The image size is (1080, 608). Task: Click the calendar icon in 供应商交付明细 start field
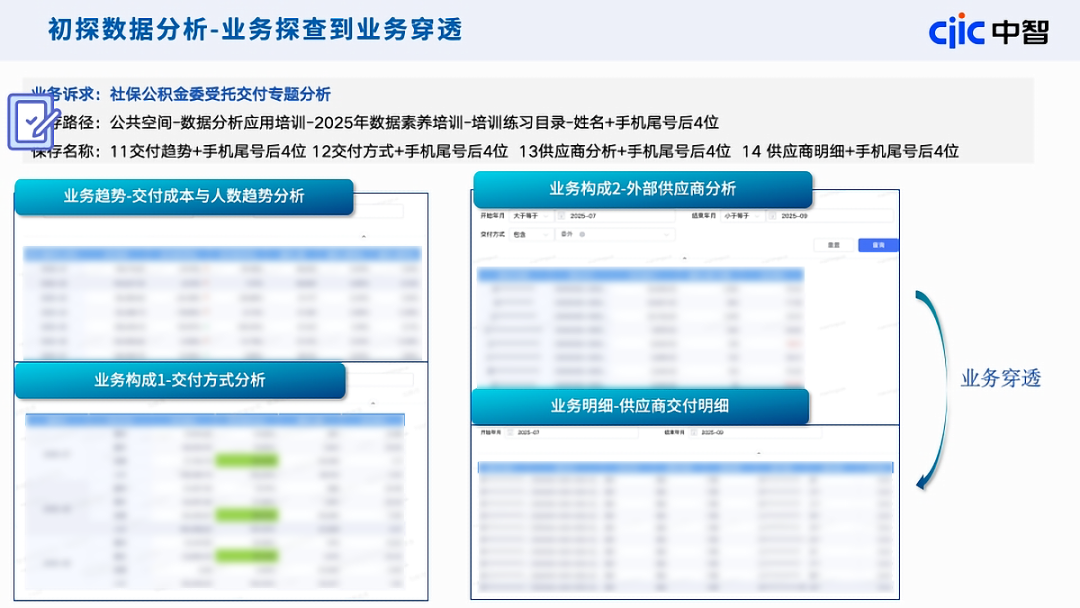tap(509, 433)
